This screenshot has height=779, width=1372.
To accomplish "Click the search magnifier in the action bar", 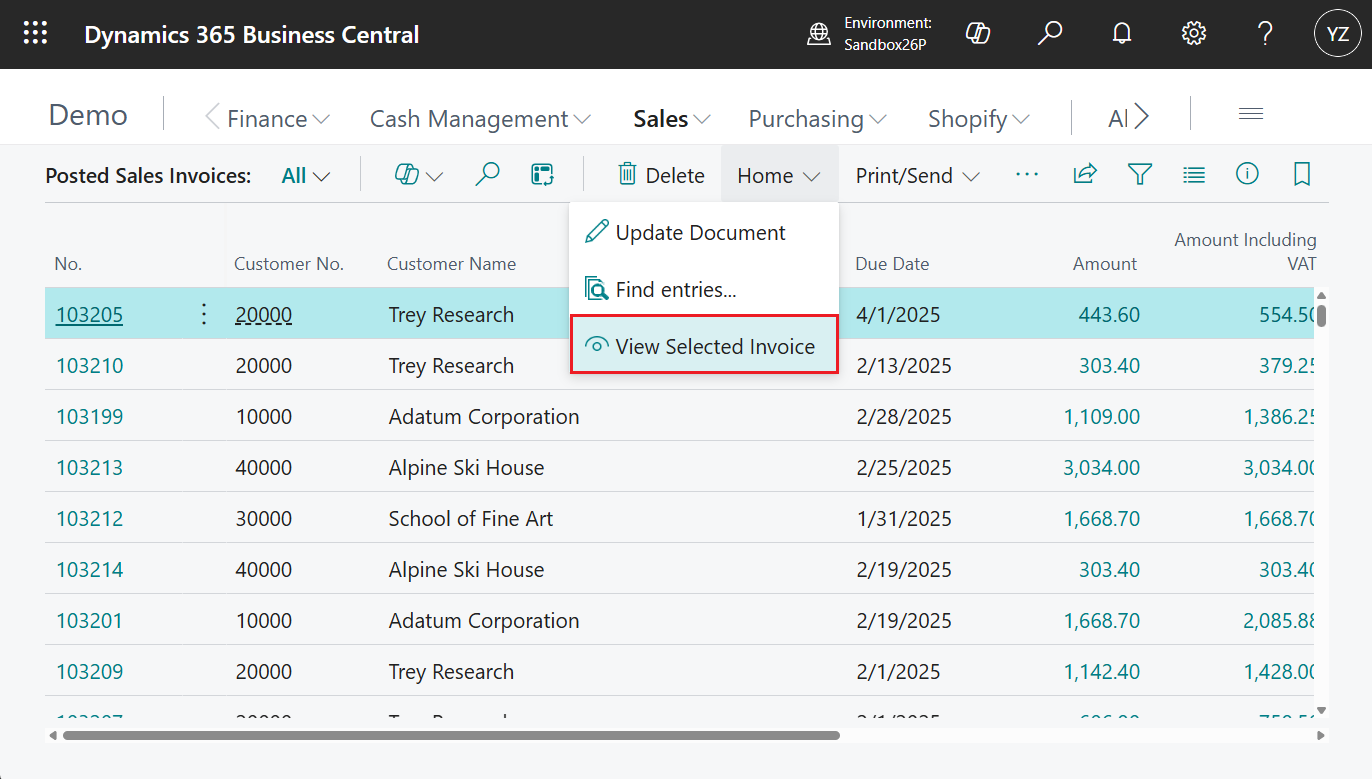I will [x=488, y=174].
